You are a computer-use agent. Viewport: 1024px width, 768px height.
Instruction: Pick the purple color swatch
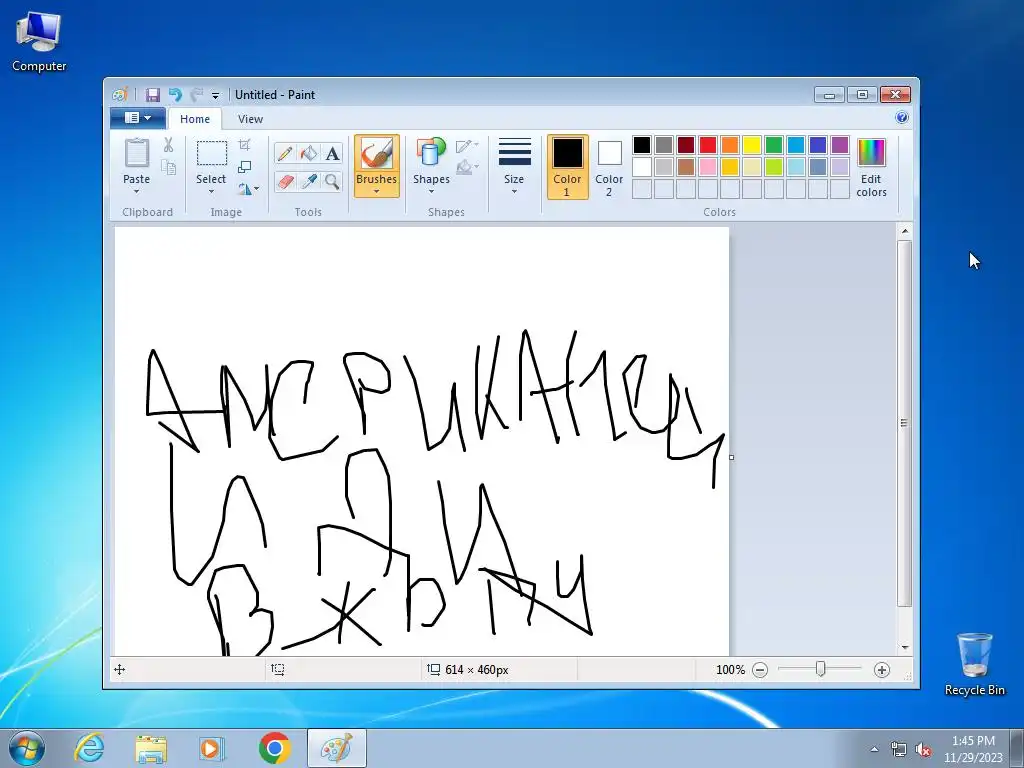click(x=840, y=145)
